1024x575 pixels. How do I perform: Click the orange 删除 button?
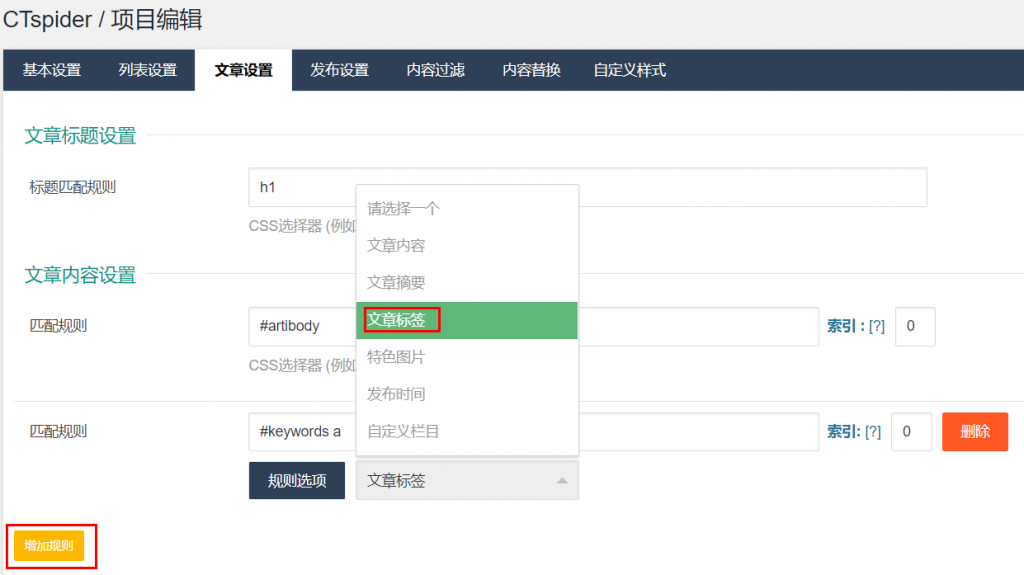[975, 431]
